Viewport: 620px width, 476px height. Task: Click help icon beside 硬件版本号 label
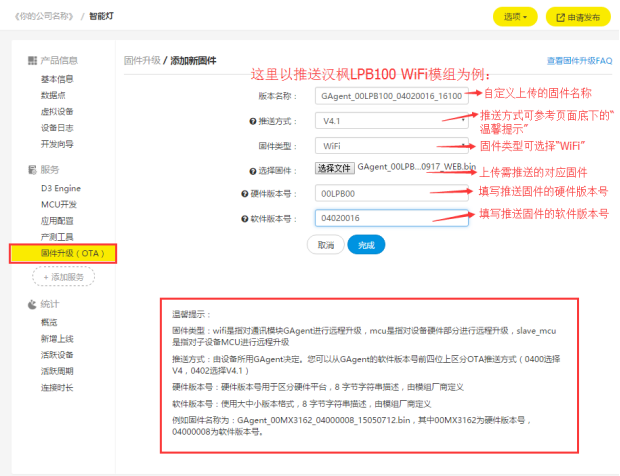click(245, 193)
